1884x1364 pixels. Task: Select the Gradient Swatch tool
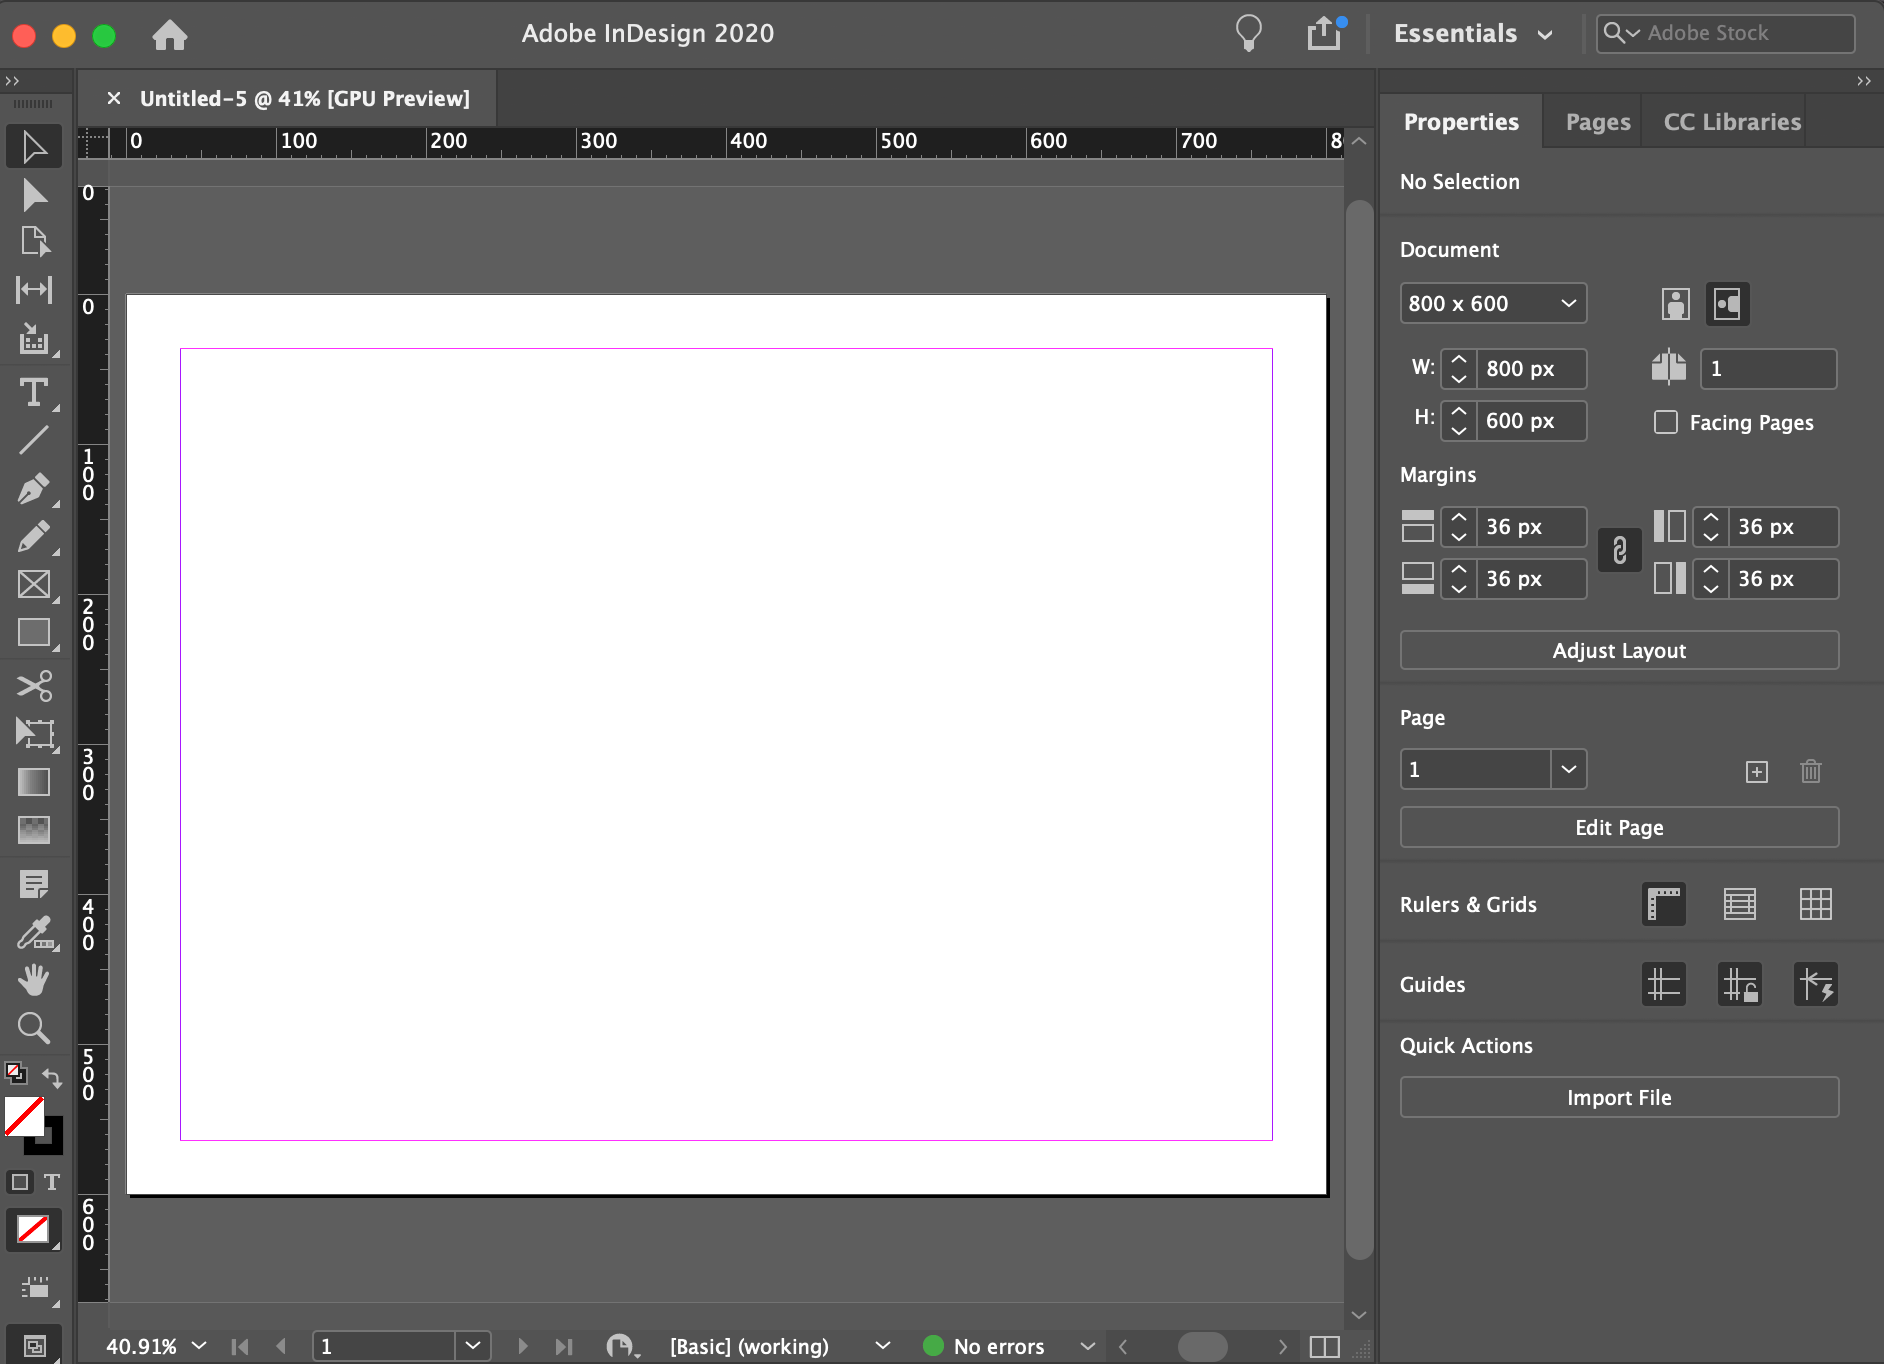[x=34, y=782]
